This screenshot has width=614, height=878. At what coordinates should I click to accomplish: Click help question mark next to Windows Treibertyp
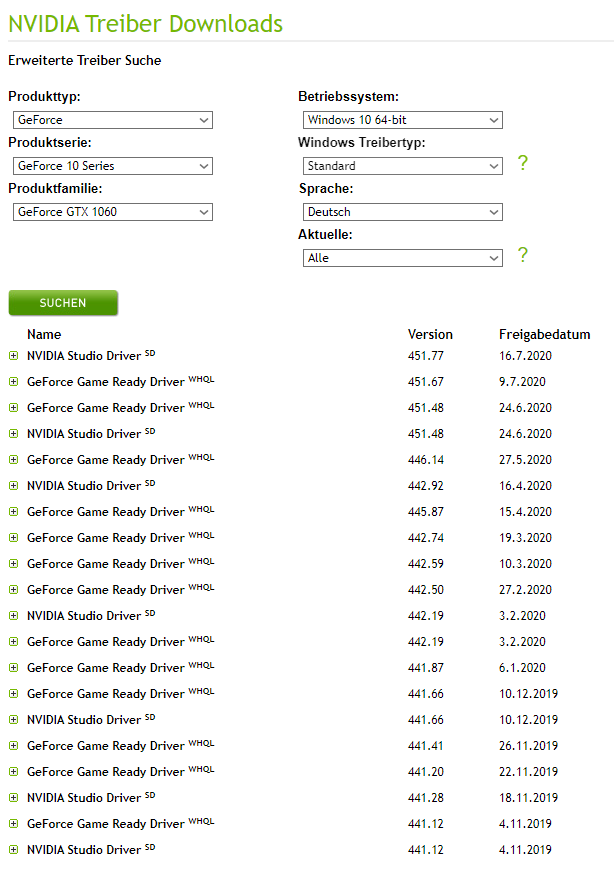[523, 162]
